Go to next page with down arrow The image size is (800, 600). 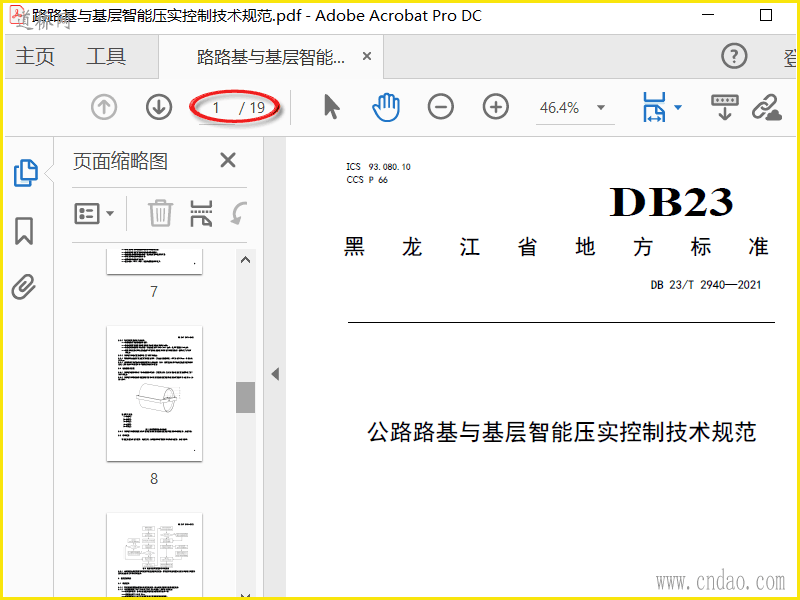[159, 108]
